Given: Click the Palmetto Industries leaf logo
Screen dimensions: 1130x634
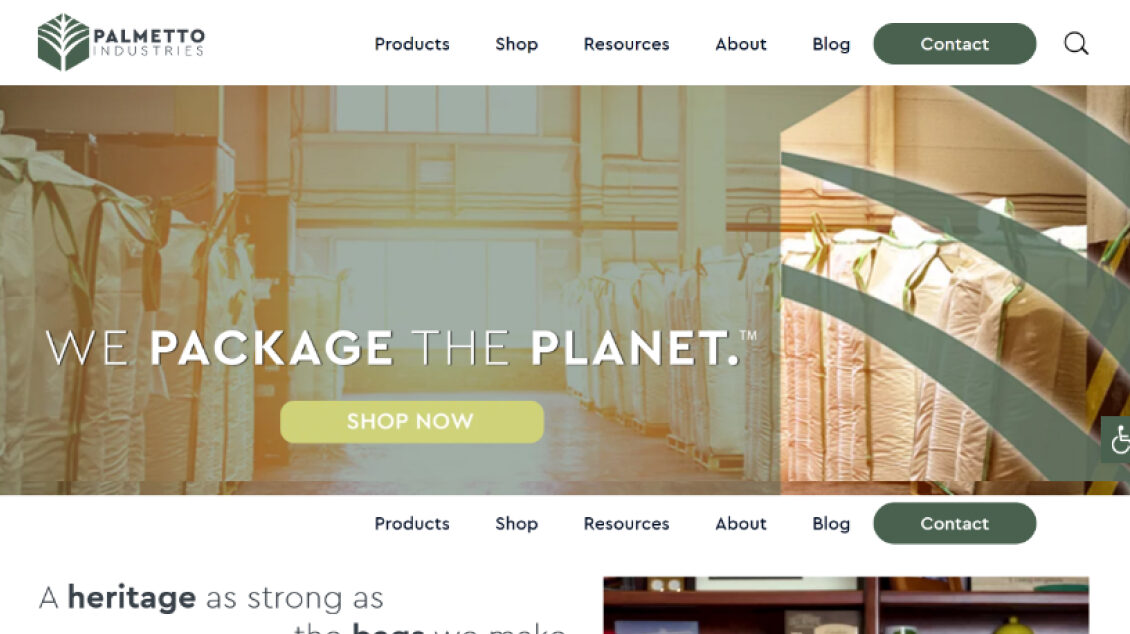Looking at the screenshot, I should point(63,42).
